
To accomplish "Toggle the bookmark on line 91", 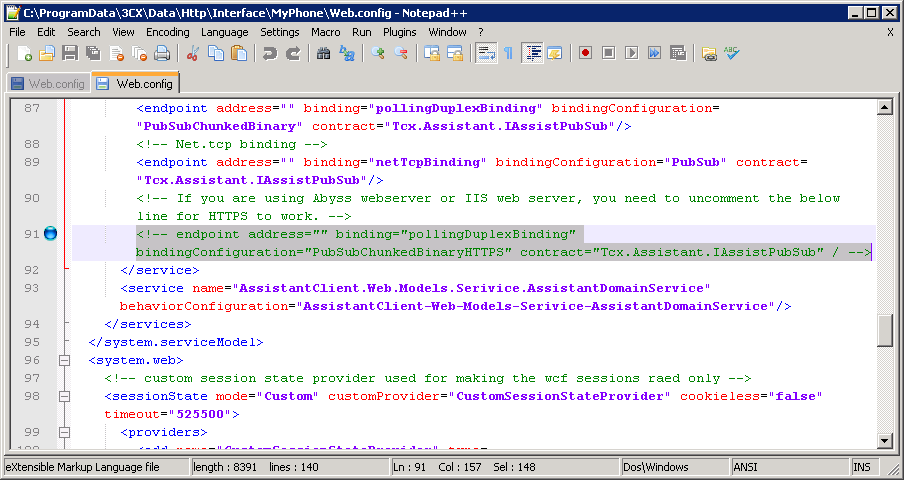I will click(51, 234).
